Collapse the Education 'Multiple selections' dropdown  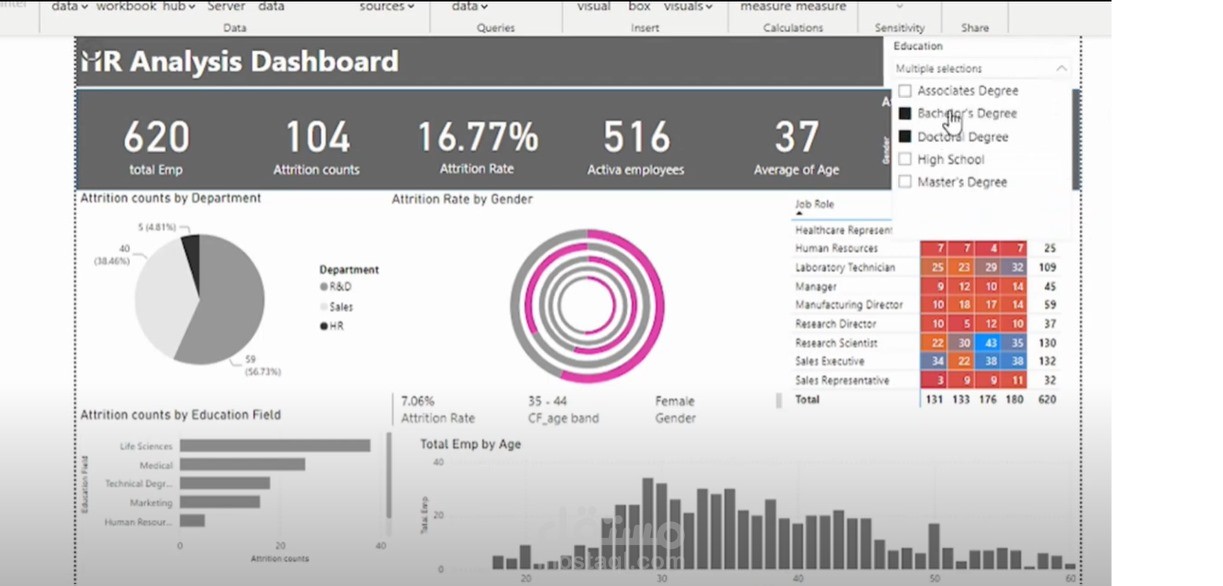[x=1061, y=69]
